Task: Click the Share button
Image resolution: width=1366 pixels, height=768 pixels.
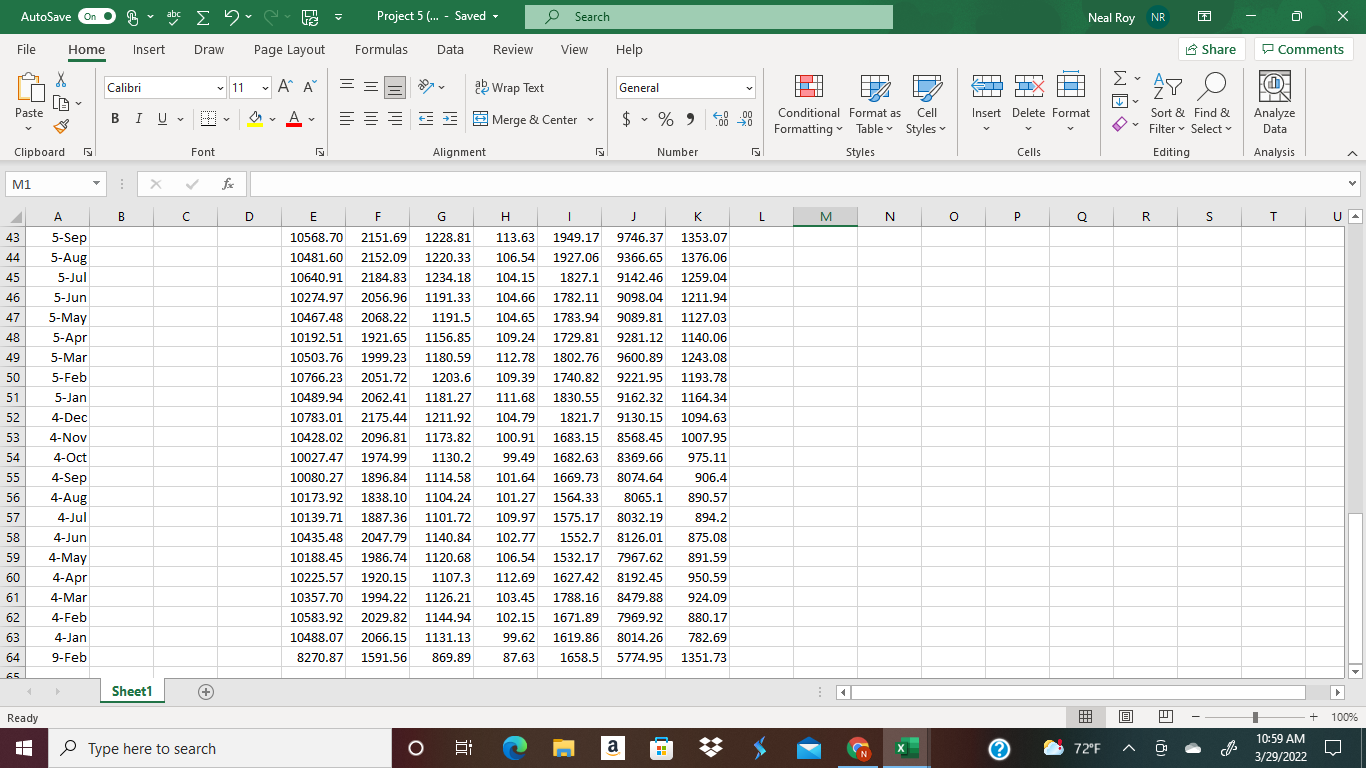Action: (1210, 48)
